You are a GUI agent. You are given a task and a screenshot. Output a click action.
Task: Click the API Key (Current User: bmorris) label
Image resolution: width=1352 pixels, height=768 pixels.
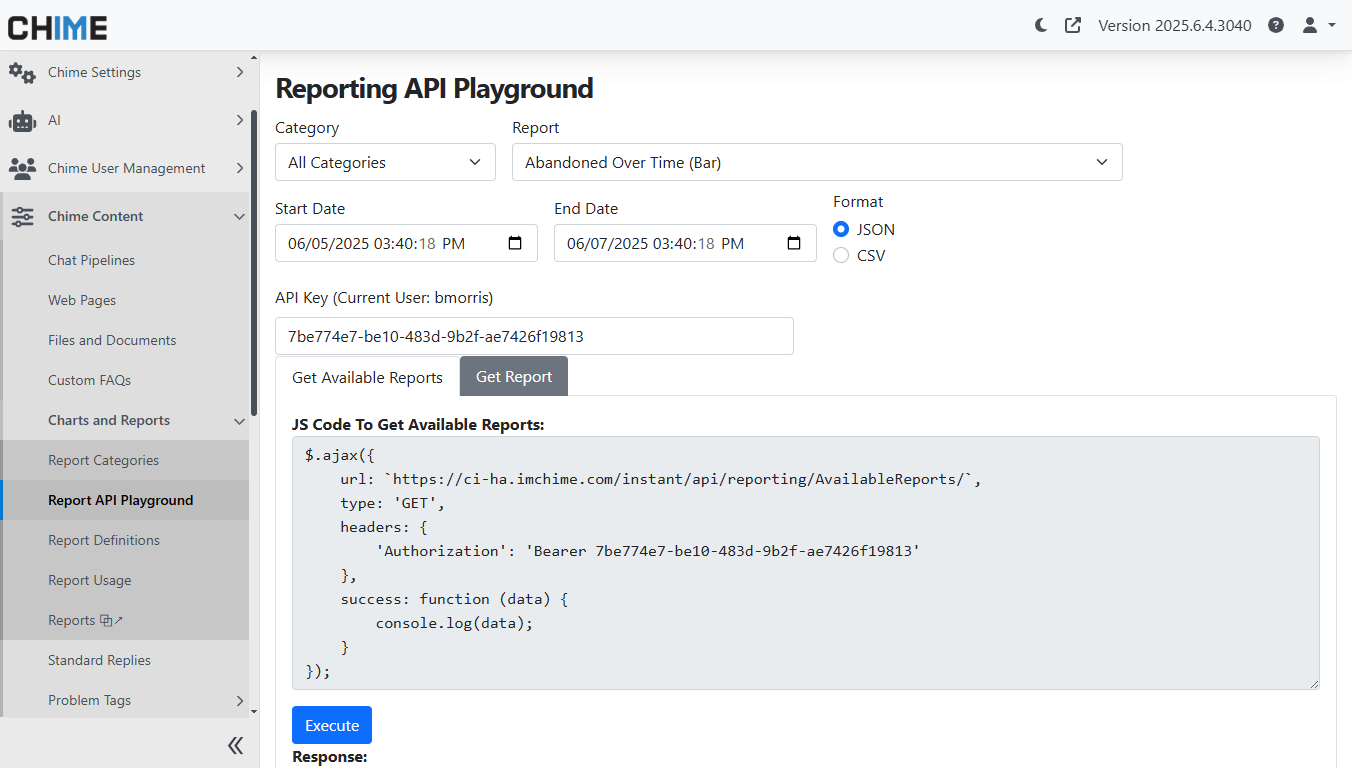[x=384, y=297]
